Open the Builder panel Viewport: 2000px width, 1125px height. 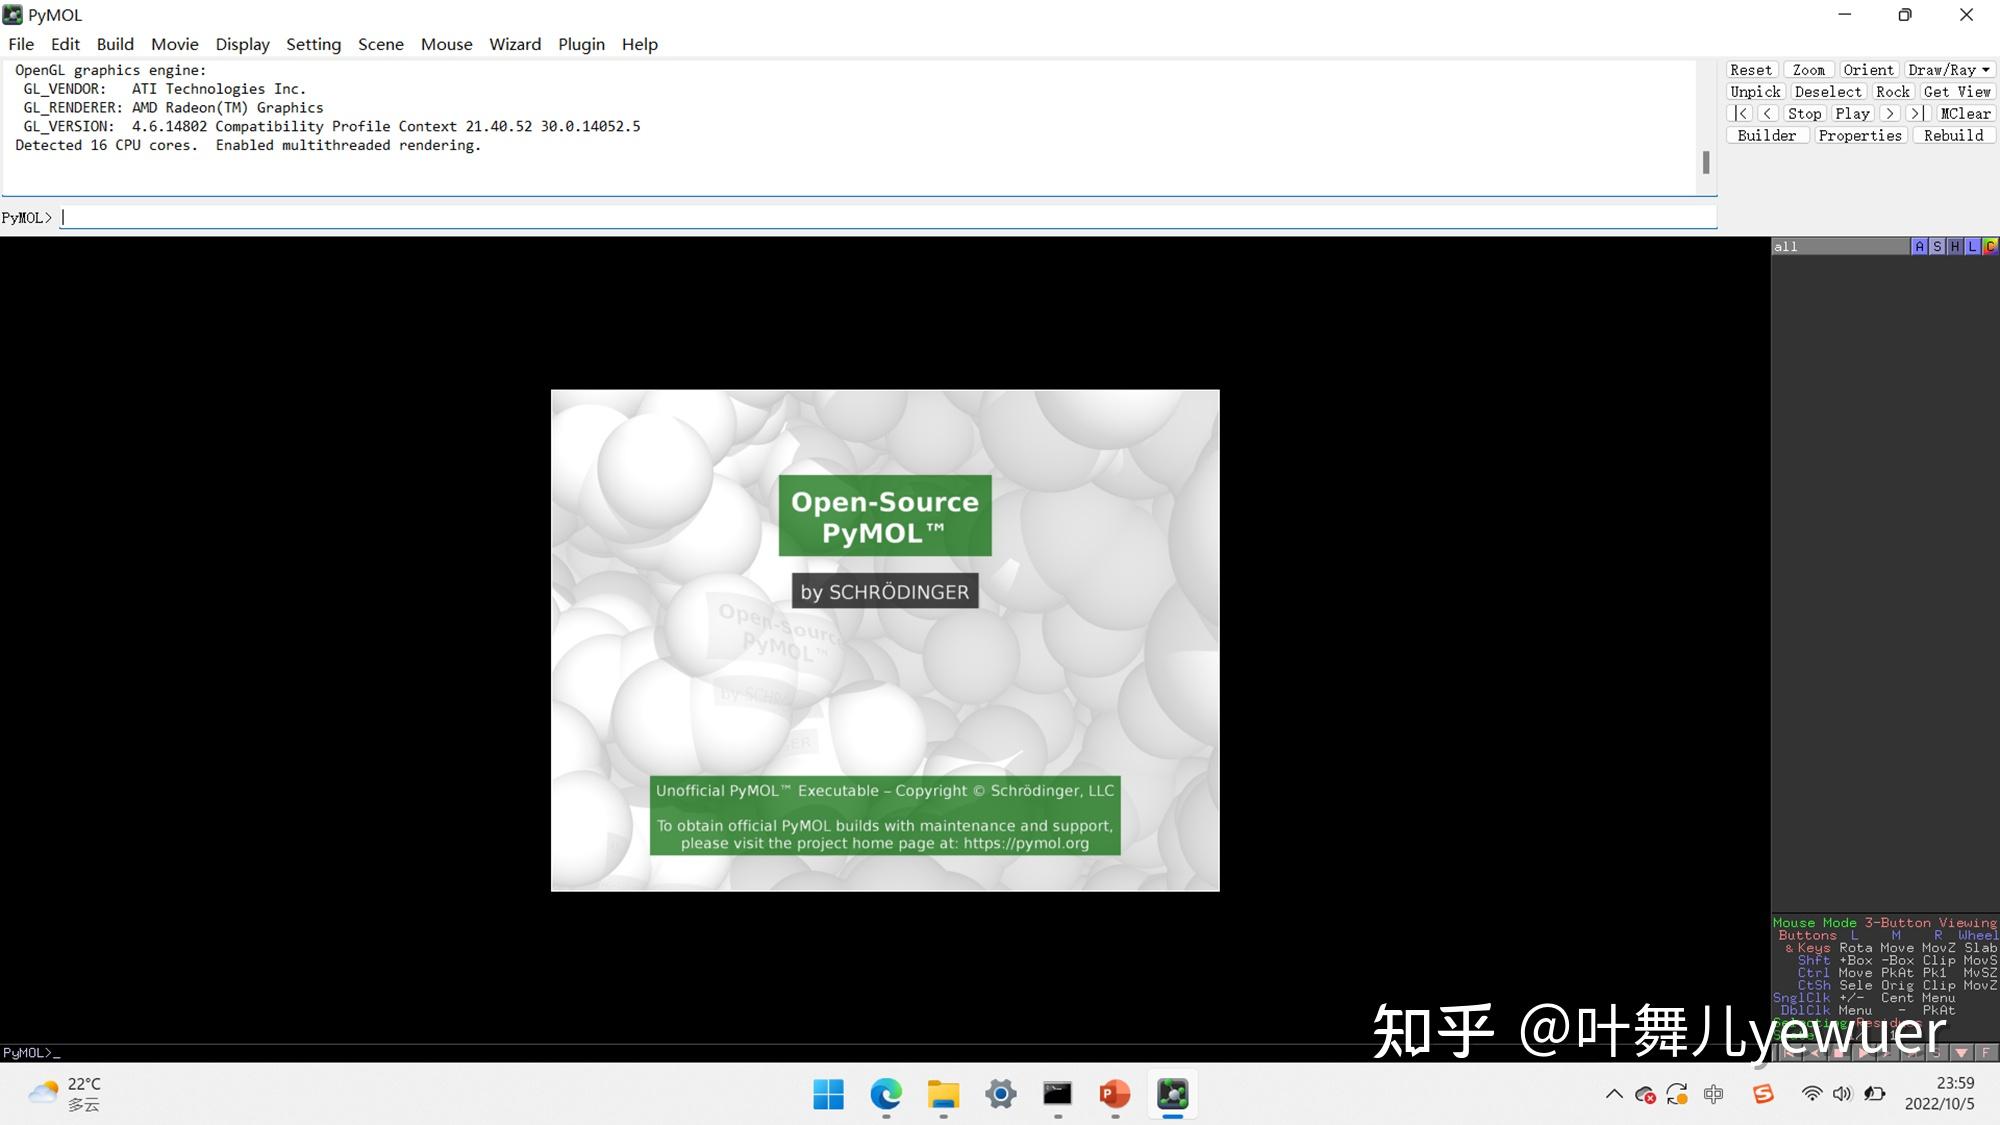click(1767, 136)
